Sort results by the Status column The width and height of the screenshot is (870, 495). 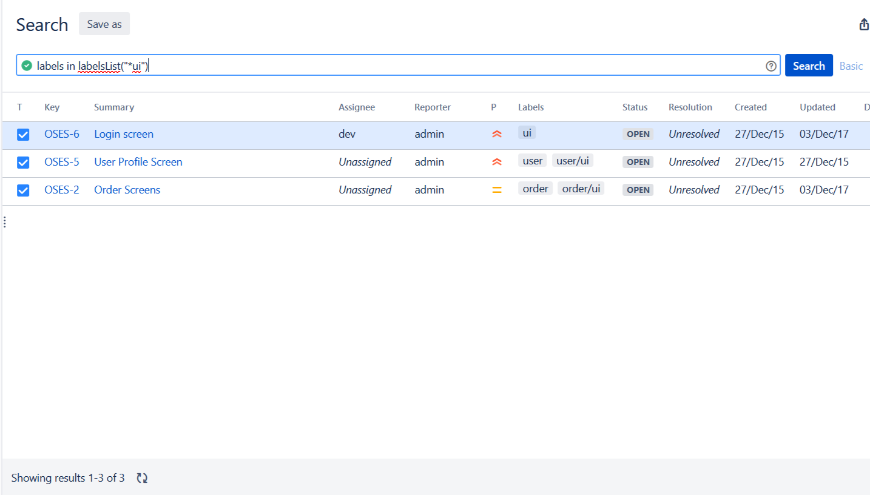click(635, 107)
